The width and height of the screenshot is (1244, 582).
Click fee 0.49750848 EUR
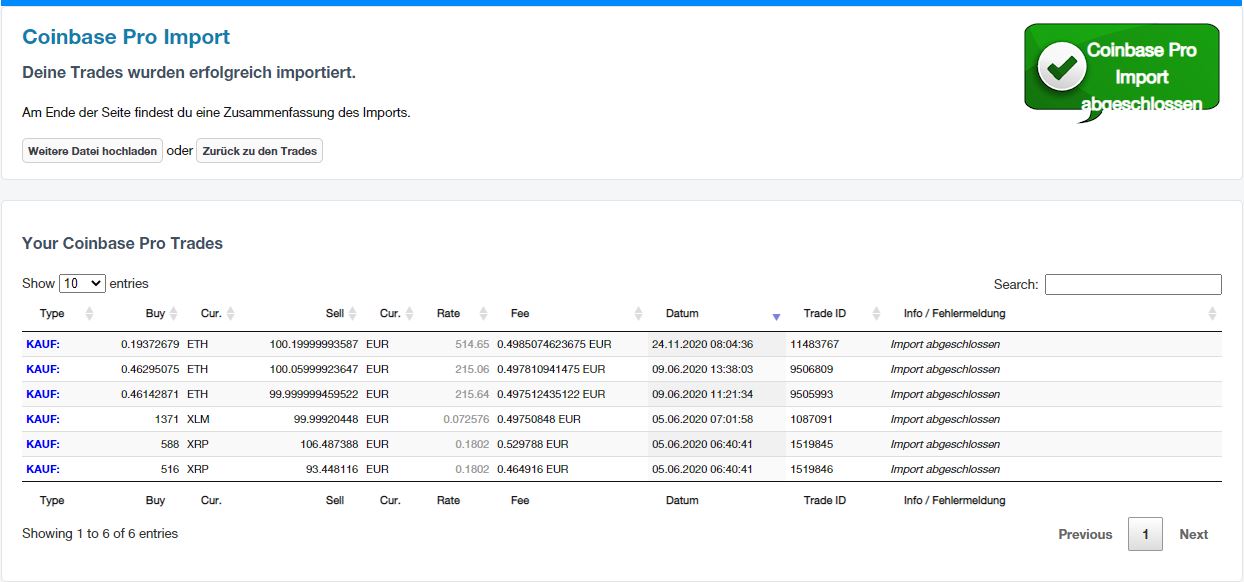pyautogui.click(x=538, y=419)
